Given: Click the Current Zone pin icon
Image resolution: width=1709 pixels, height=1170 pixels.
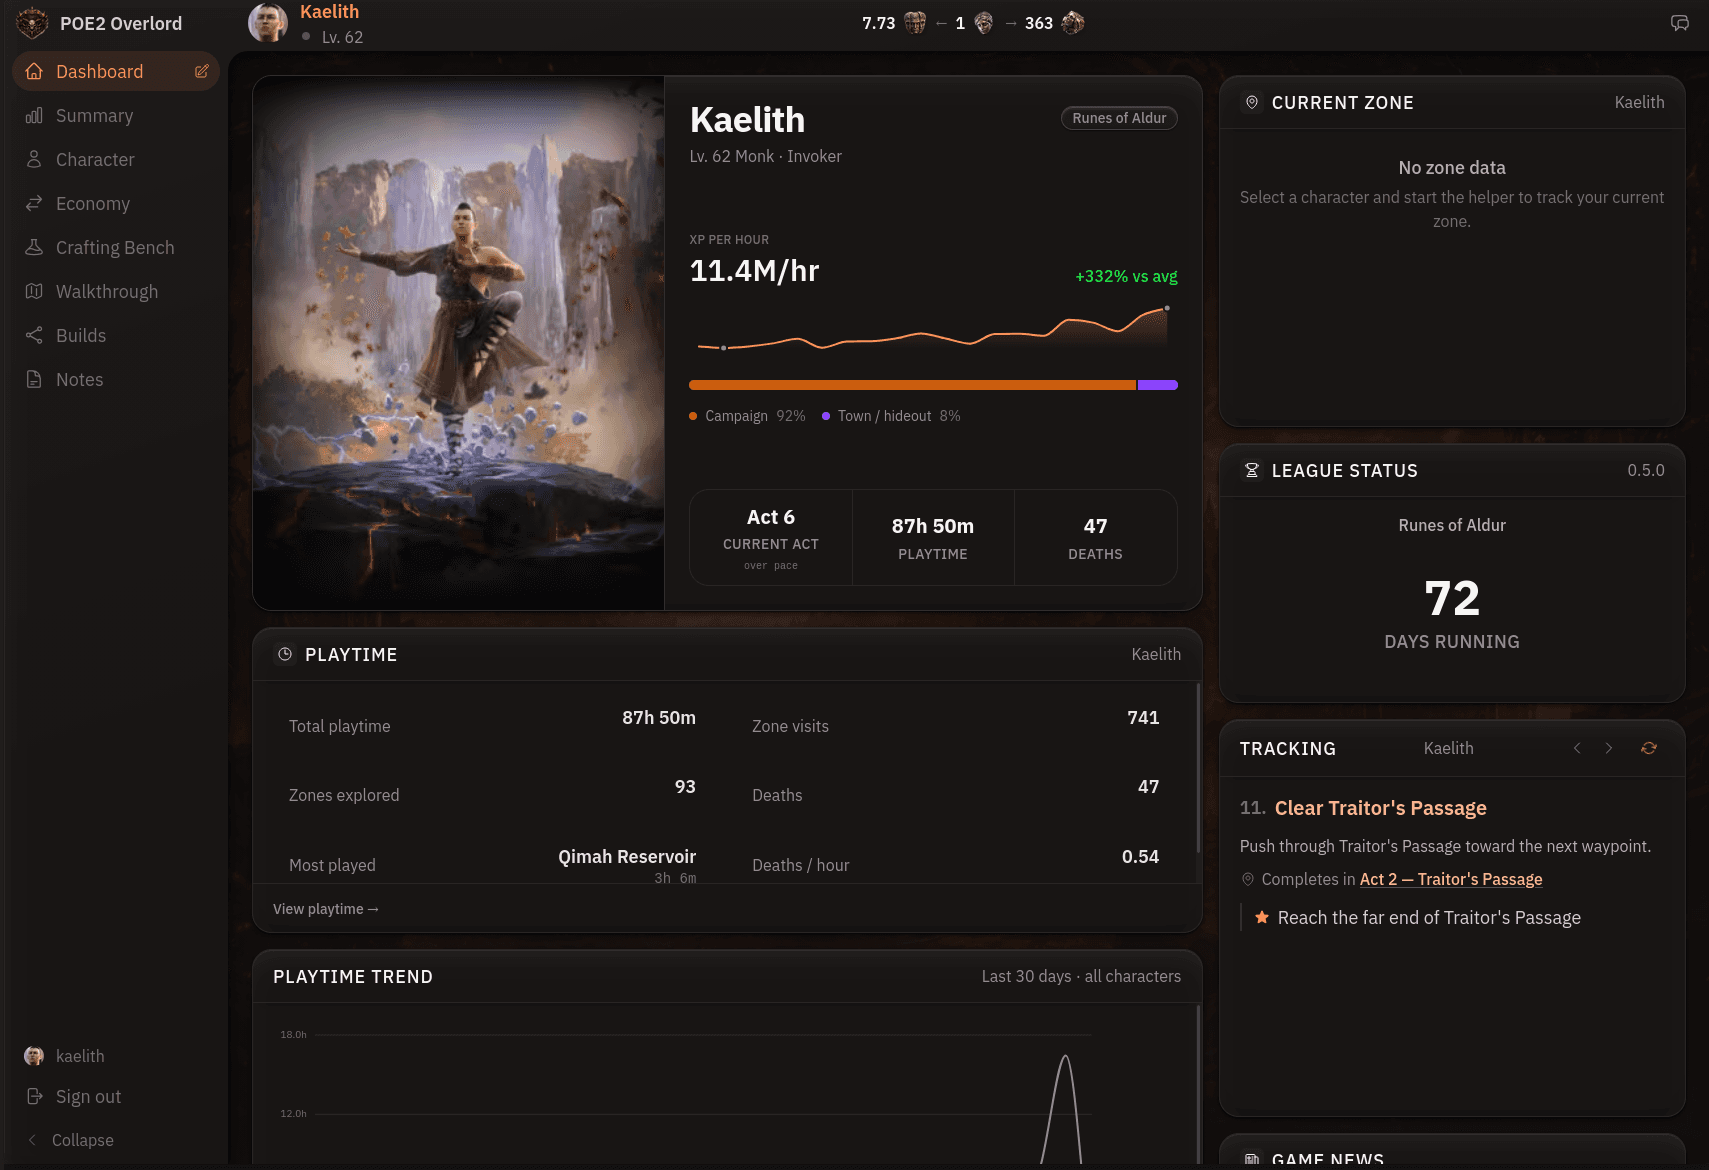Looking at the screenshot, I should point(1251,102).
